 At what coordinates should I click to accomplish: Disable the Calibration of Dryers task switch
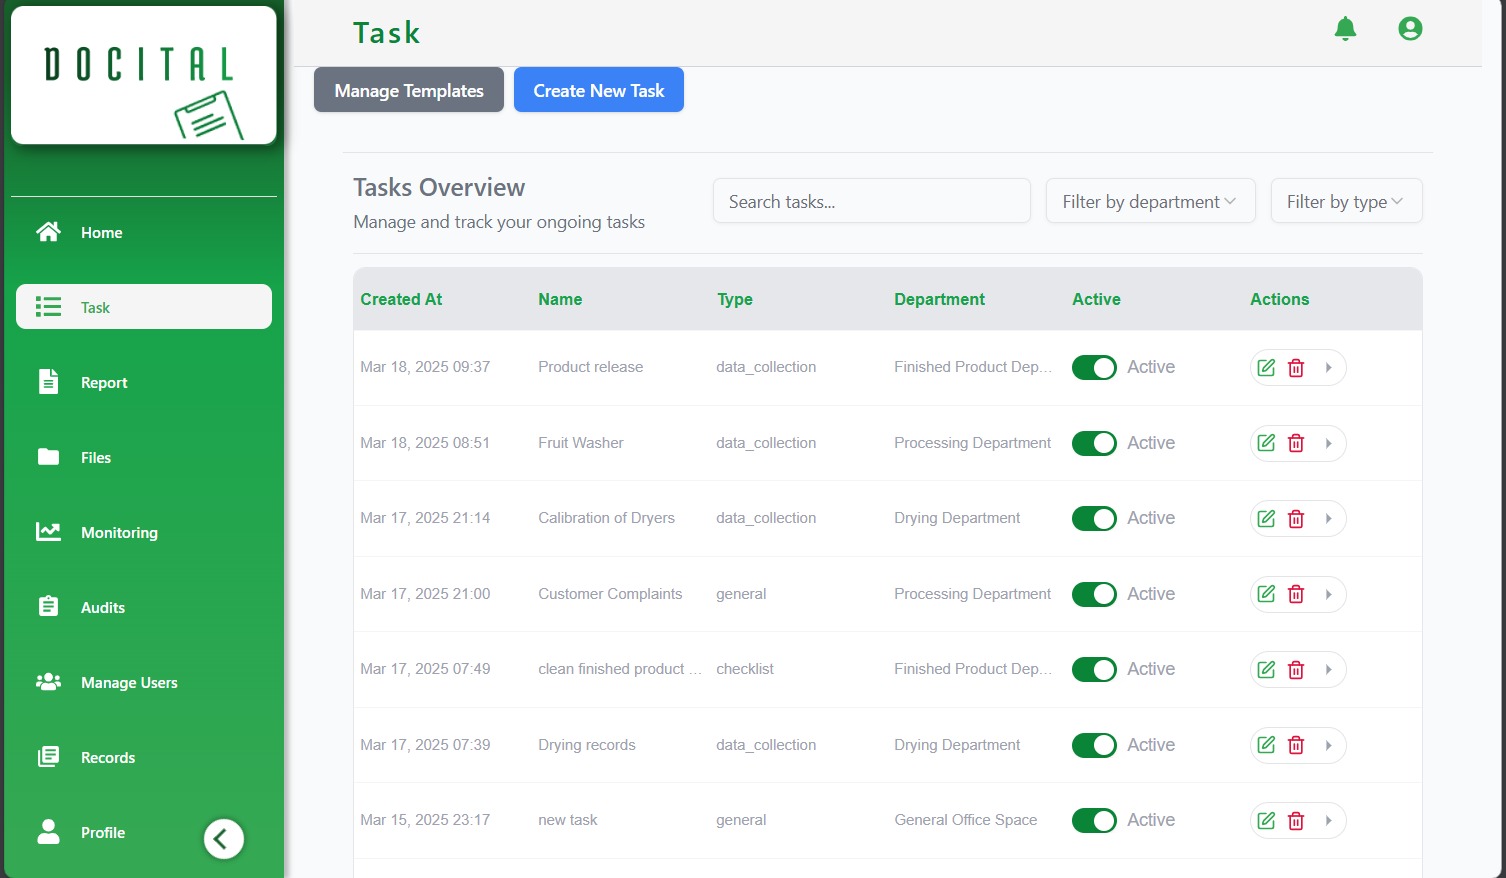1094,518
